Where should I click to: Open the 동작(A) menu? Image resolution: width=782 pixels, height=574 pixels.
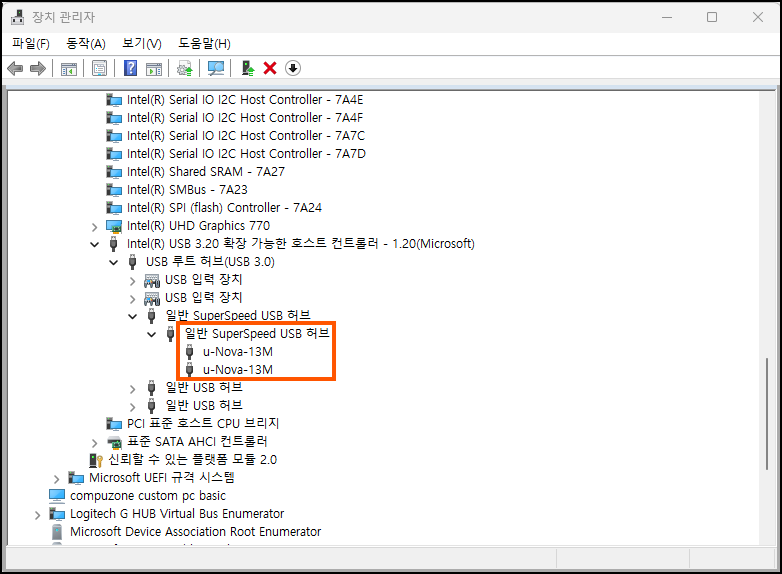click(85, 43)
